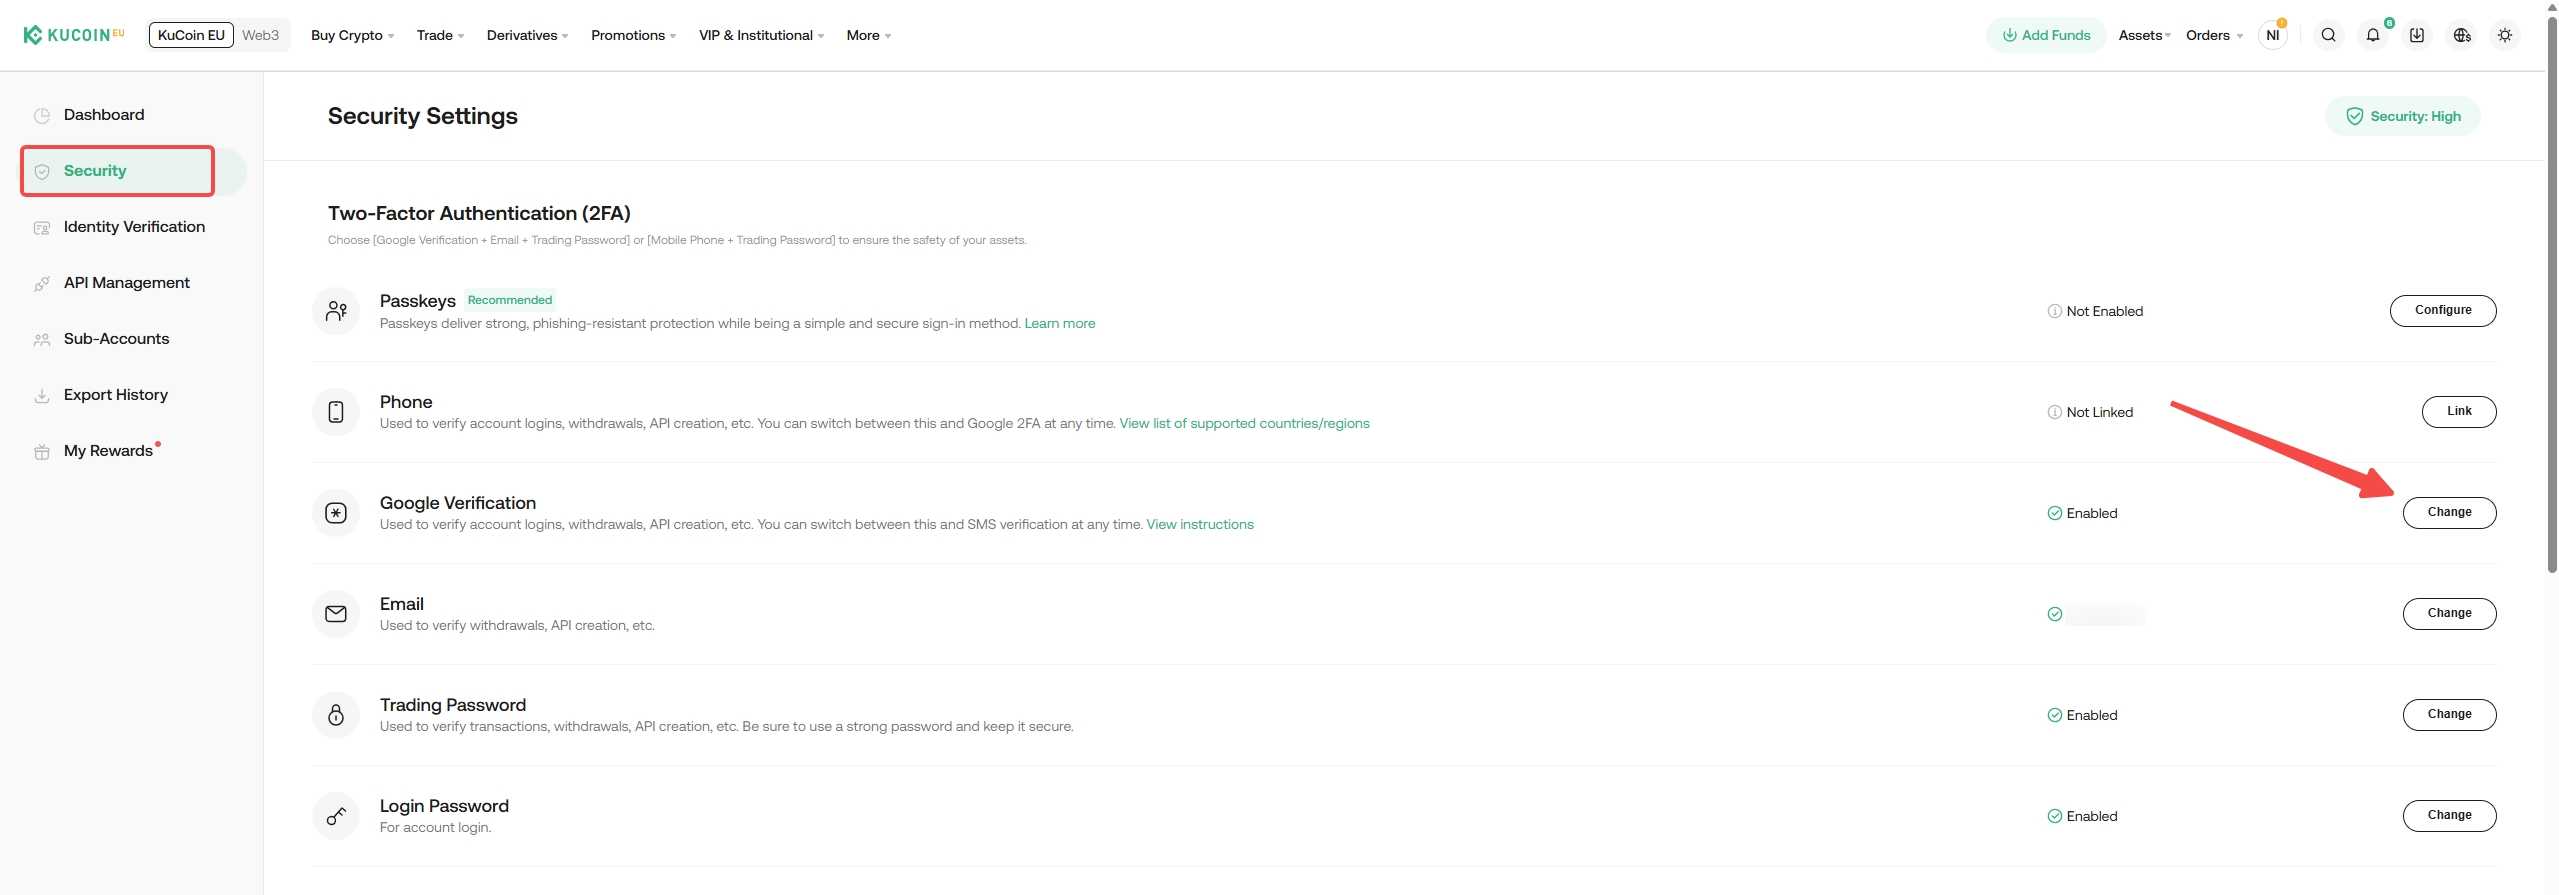This screenshot has height=895, width=2559.
Task: Open Identity Verification in sidebar
Action: tap(134, 227)
